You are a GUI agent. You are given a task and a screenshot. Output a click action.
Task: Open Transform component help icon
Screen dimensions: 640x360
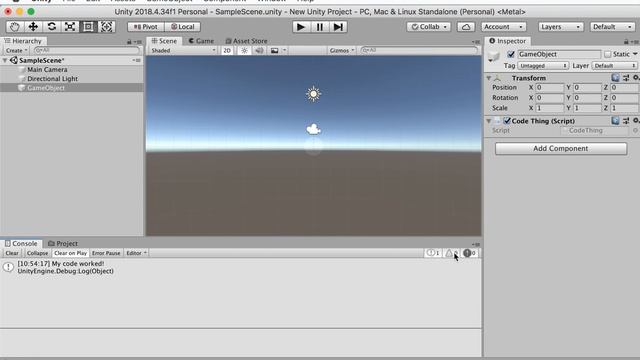tap(615, 78)
